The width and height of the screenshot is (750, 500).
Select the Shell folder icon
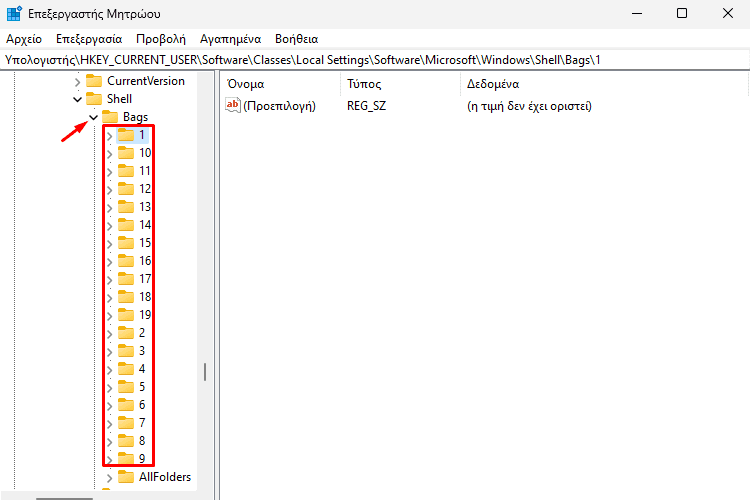tap(94, 99)
